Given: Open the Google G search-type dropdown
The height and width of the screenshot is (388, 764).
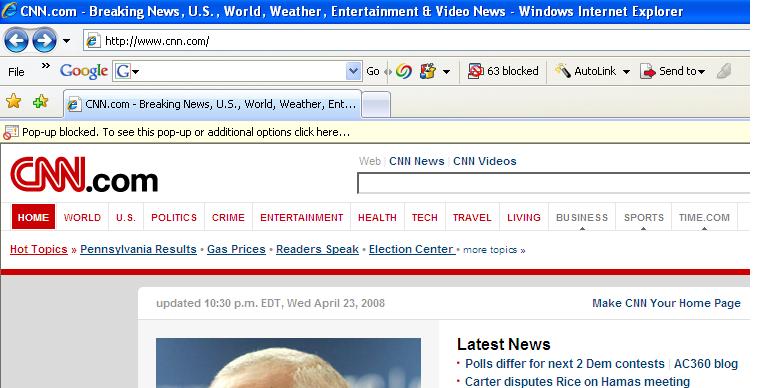Looking at the screenshot, I should click(x=127, y=72).
